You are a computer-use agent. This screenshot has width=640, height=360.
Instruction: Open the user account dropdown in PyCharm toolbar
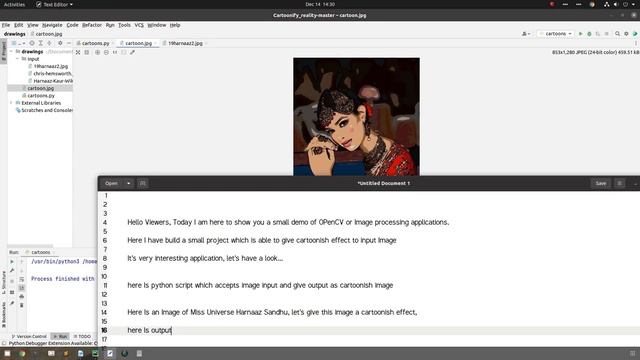click(526, 34)
